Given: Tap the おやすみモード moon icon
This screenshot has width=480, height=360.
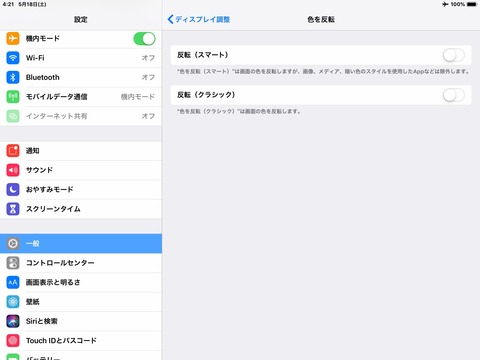Looking at the screenshot, I should [x=13, y=189].
